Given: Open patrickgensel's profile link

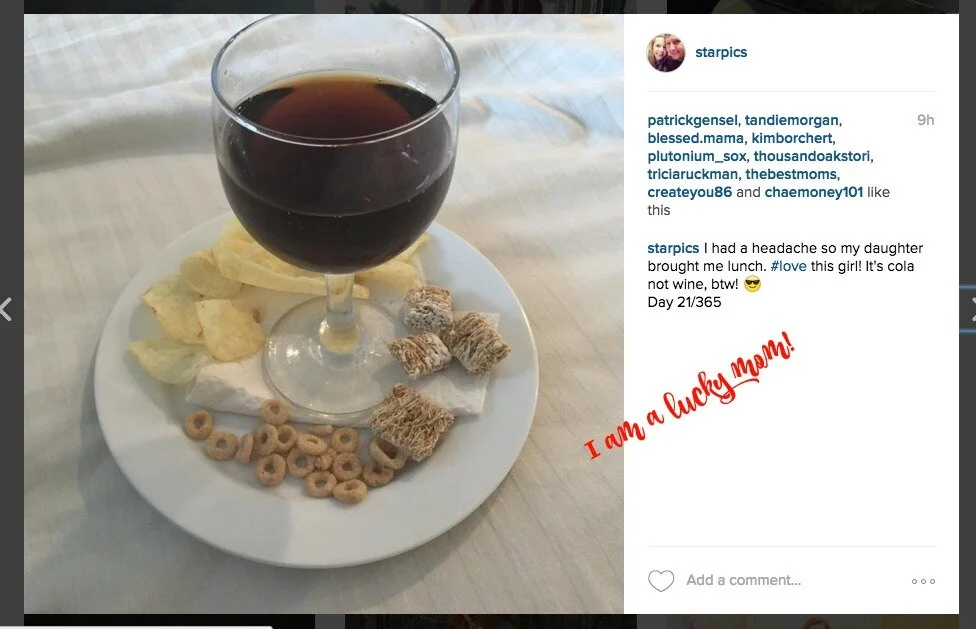Looking at the screenshot, I should [692, 120].
